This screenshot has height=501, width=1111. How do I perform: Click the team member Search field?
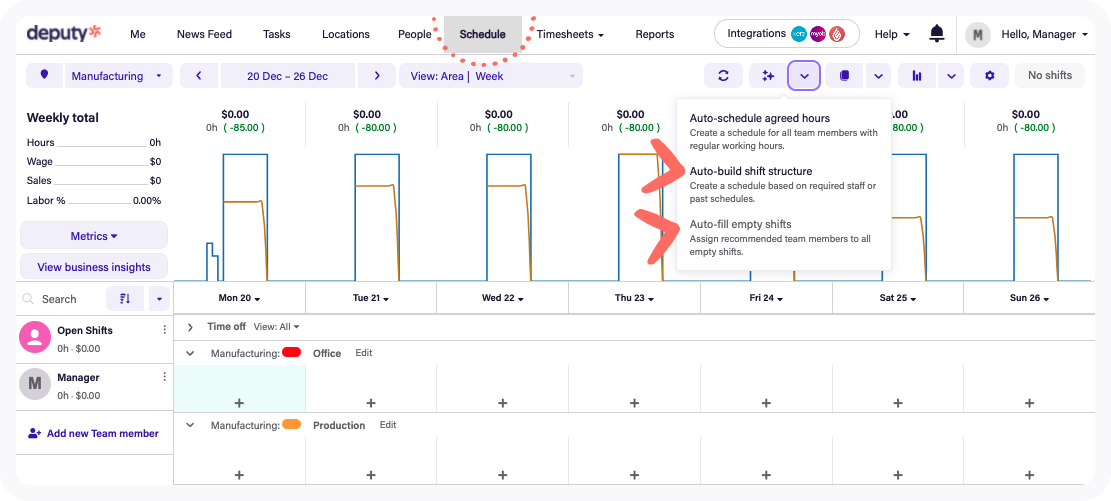coord(66,299)
